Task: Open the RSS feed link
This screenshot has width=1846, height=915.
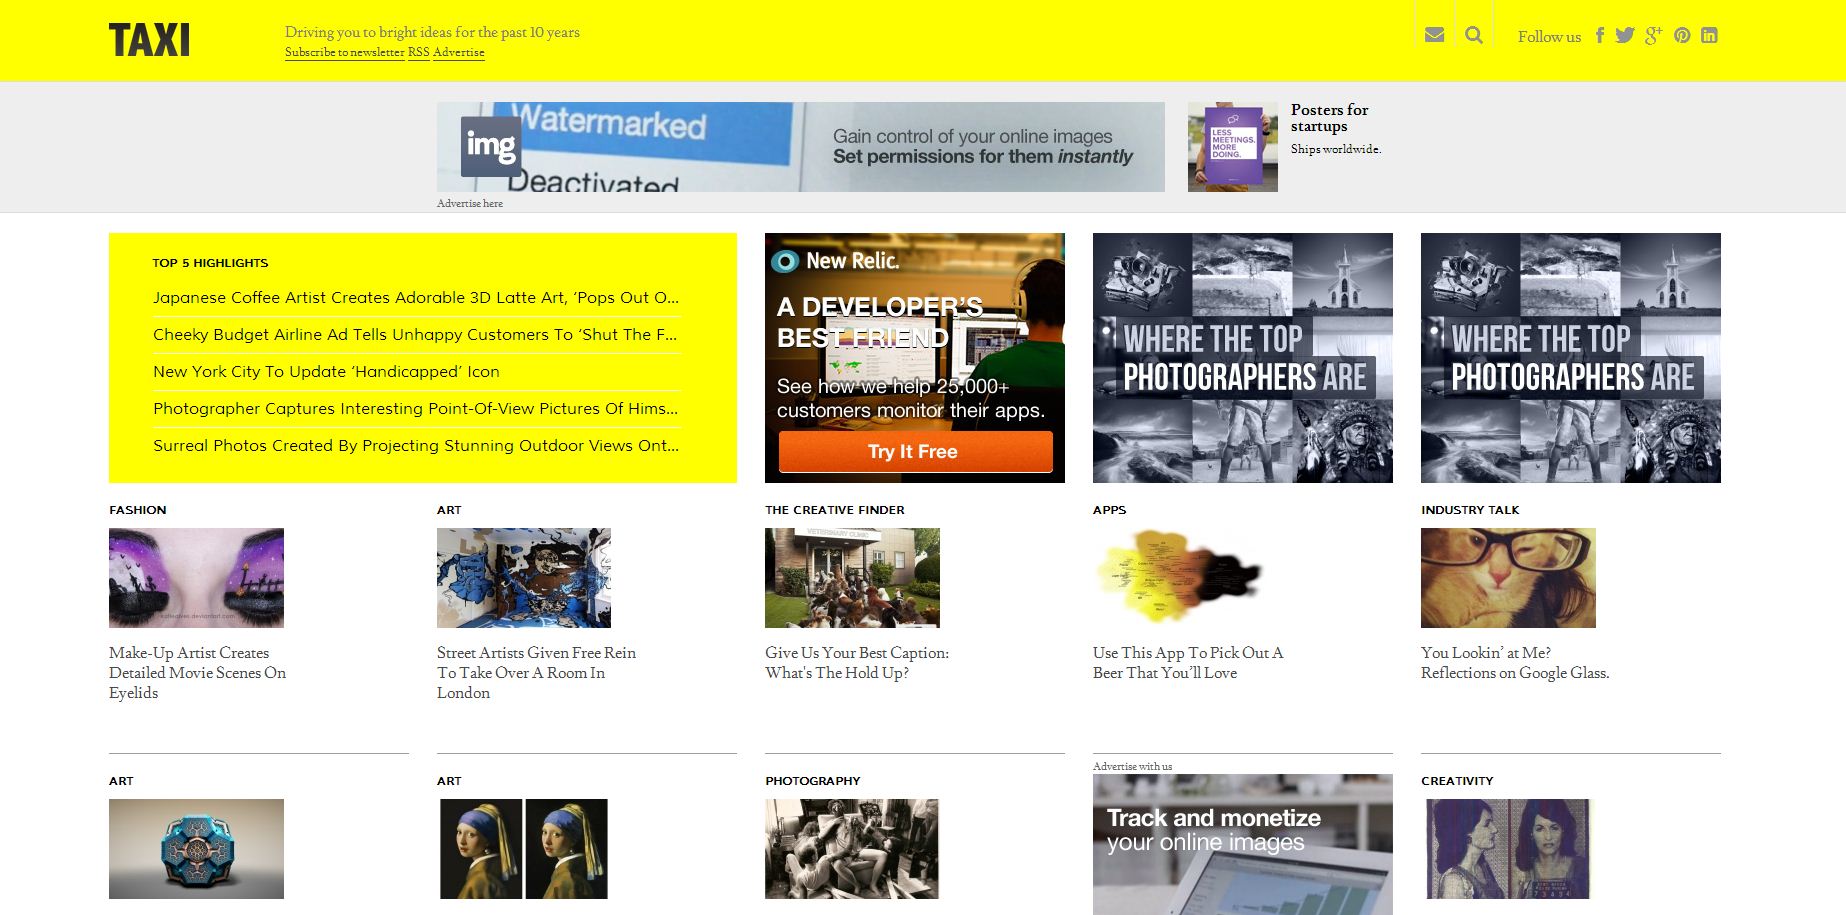Action: tap(418, 52)
